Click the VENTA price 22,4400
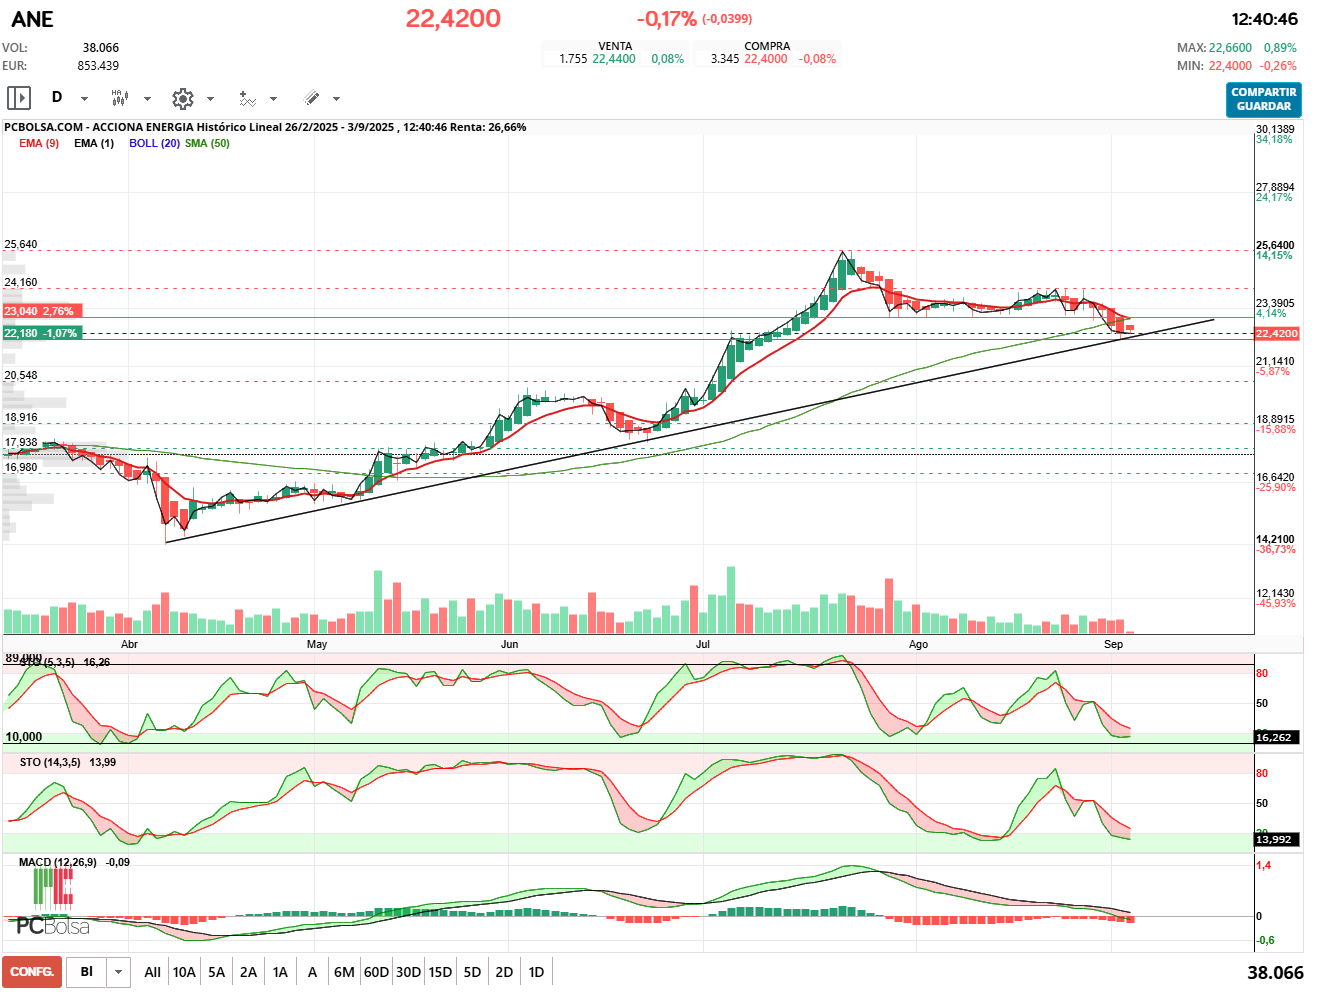This screenshot has height=993, width=1317. [614, 59]
